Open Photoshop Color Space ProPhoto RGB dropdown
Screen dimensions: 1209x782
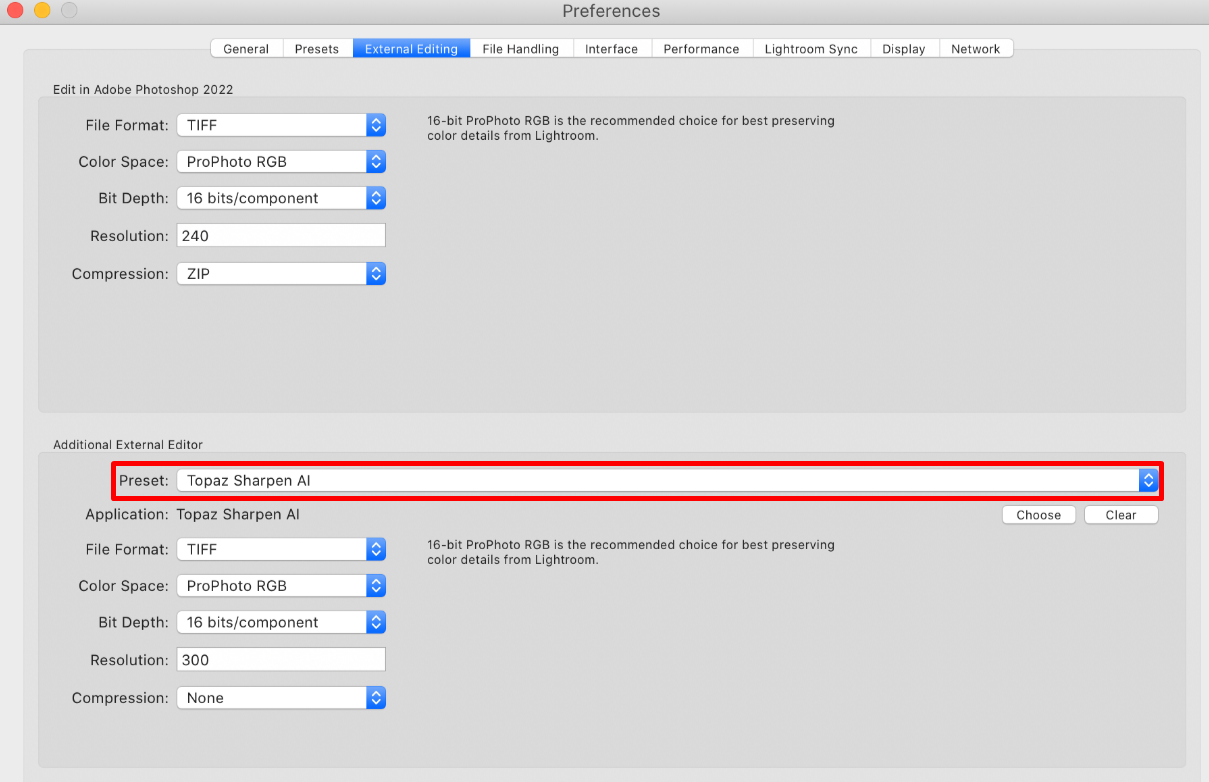click(x=281, y=161)
